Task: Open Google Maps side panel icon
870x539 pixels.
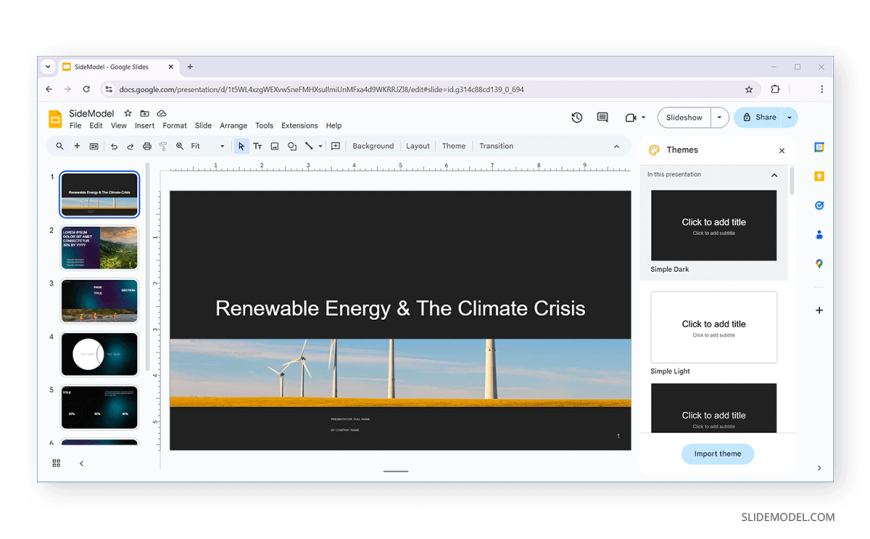Action: coord(819,264)
